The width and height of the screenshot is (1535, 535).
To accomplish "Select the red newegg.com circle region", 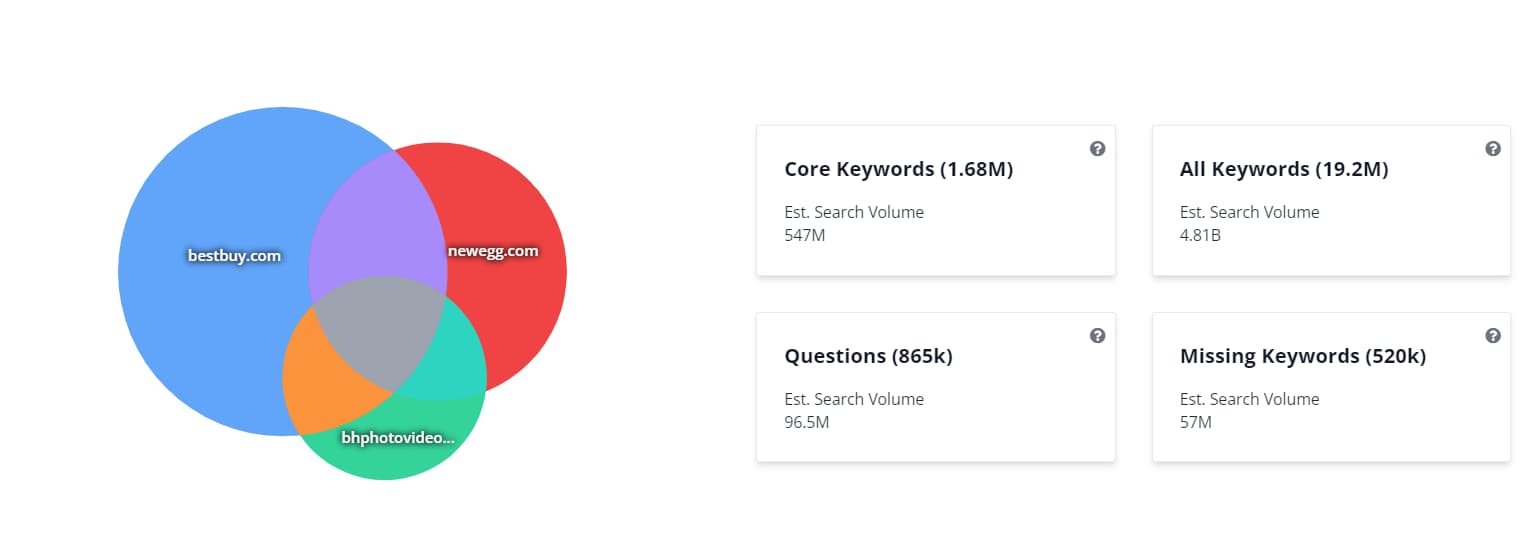I will (510, 300).
